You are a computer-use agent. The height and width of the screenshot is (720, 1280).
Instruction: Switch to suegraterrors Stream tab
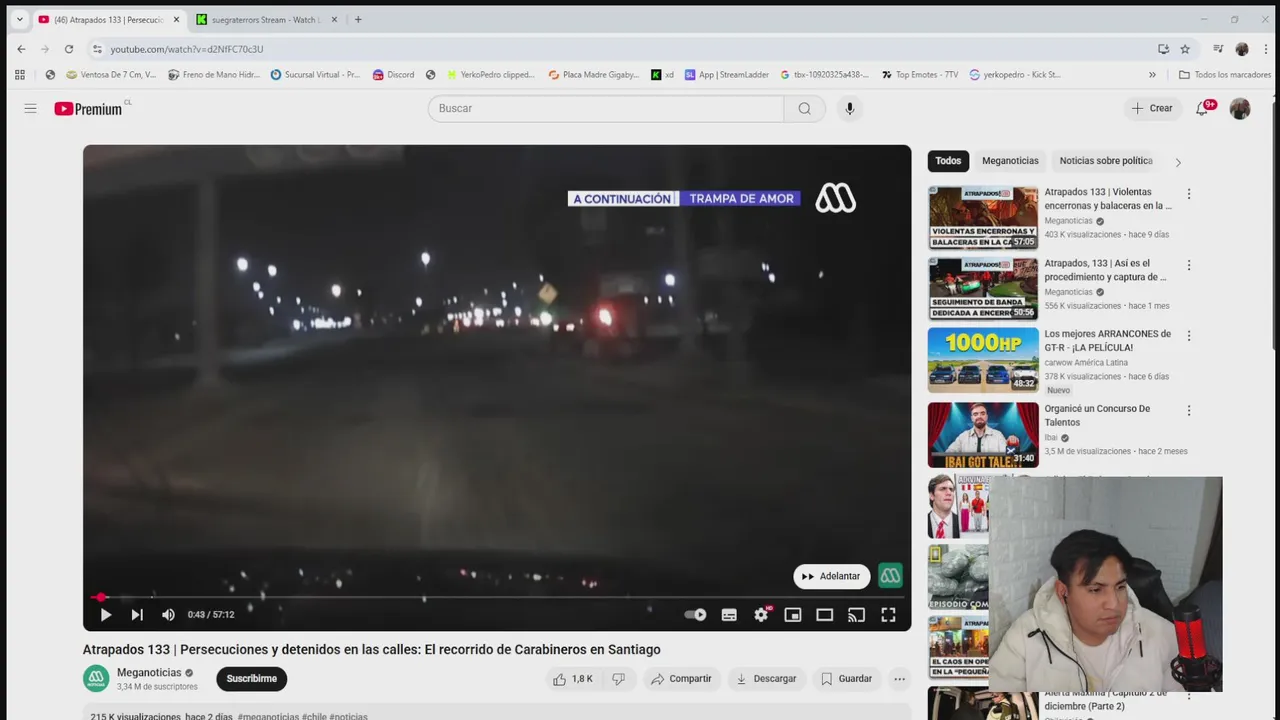[x=265, y=19]
